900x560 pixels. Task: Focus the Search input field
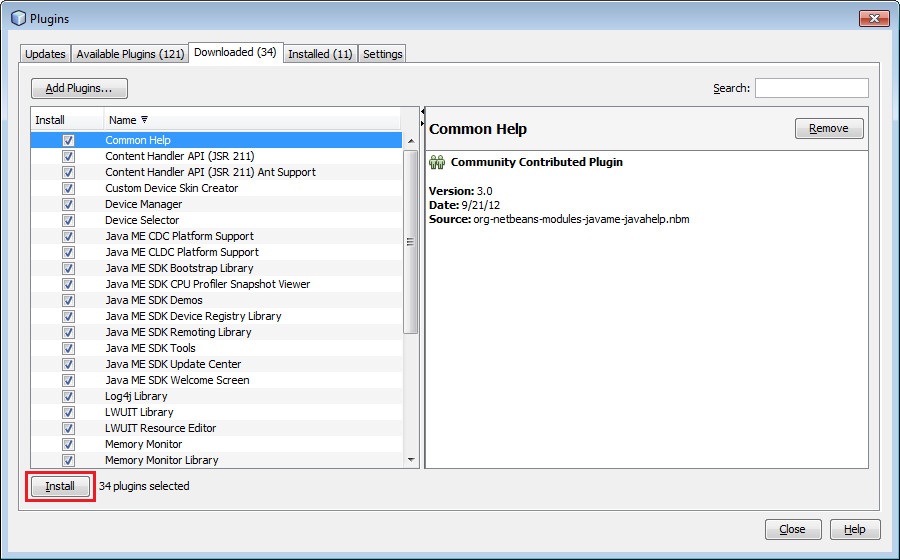pyautogui.click(x=812, y=88)
